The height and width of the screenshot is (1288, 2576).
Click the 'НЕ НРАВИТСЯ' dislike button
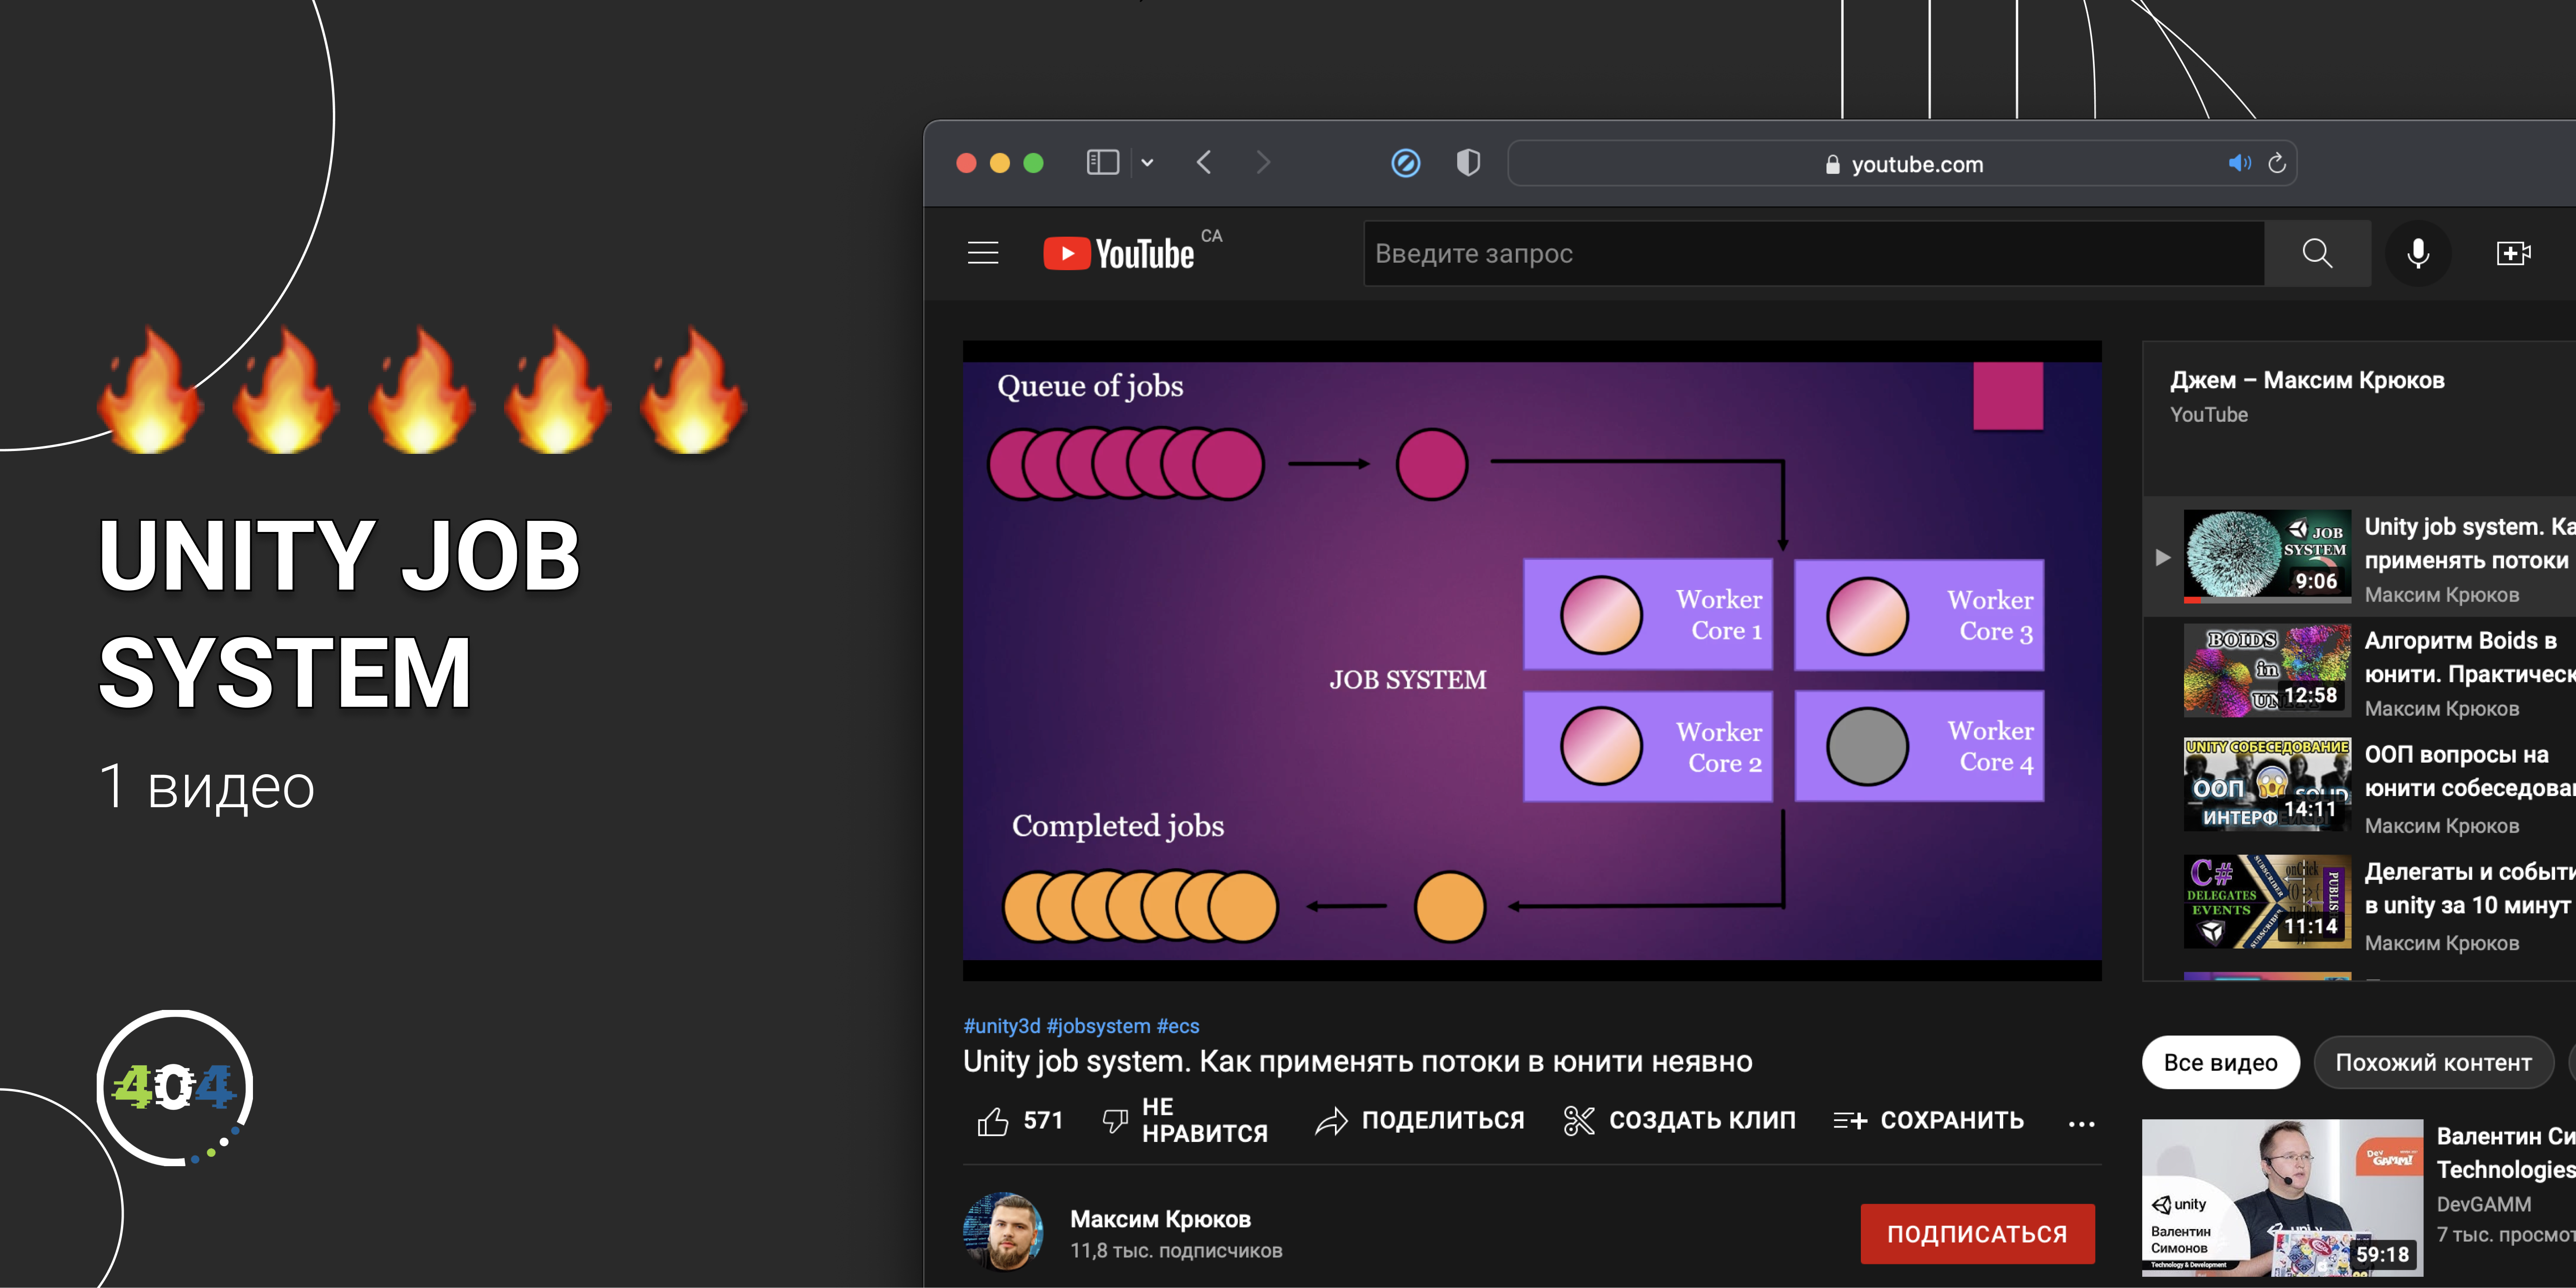pos(1185,1121)
